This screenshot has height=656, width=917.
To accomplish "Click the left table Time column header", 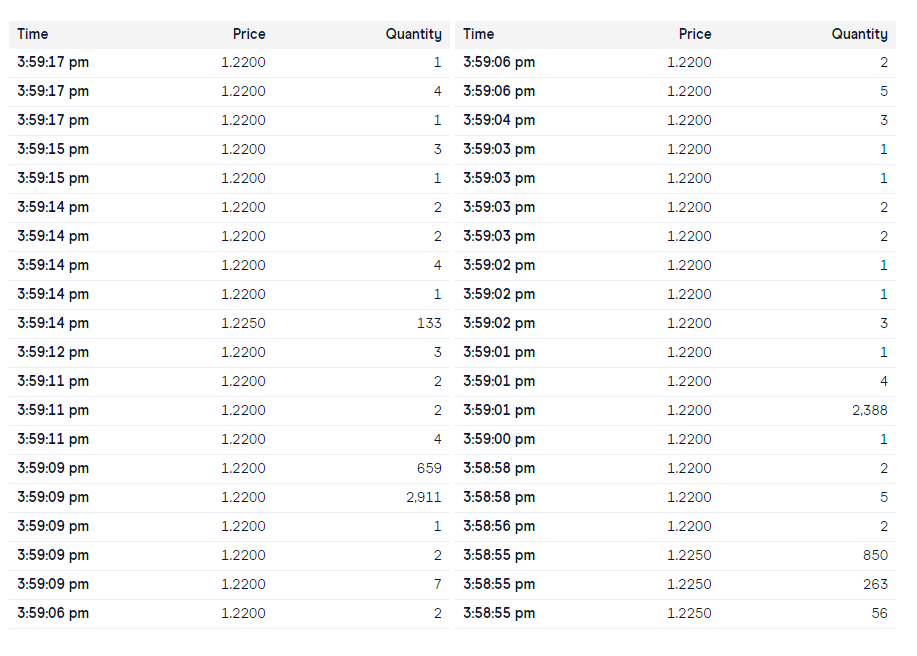I will [33, 34].
